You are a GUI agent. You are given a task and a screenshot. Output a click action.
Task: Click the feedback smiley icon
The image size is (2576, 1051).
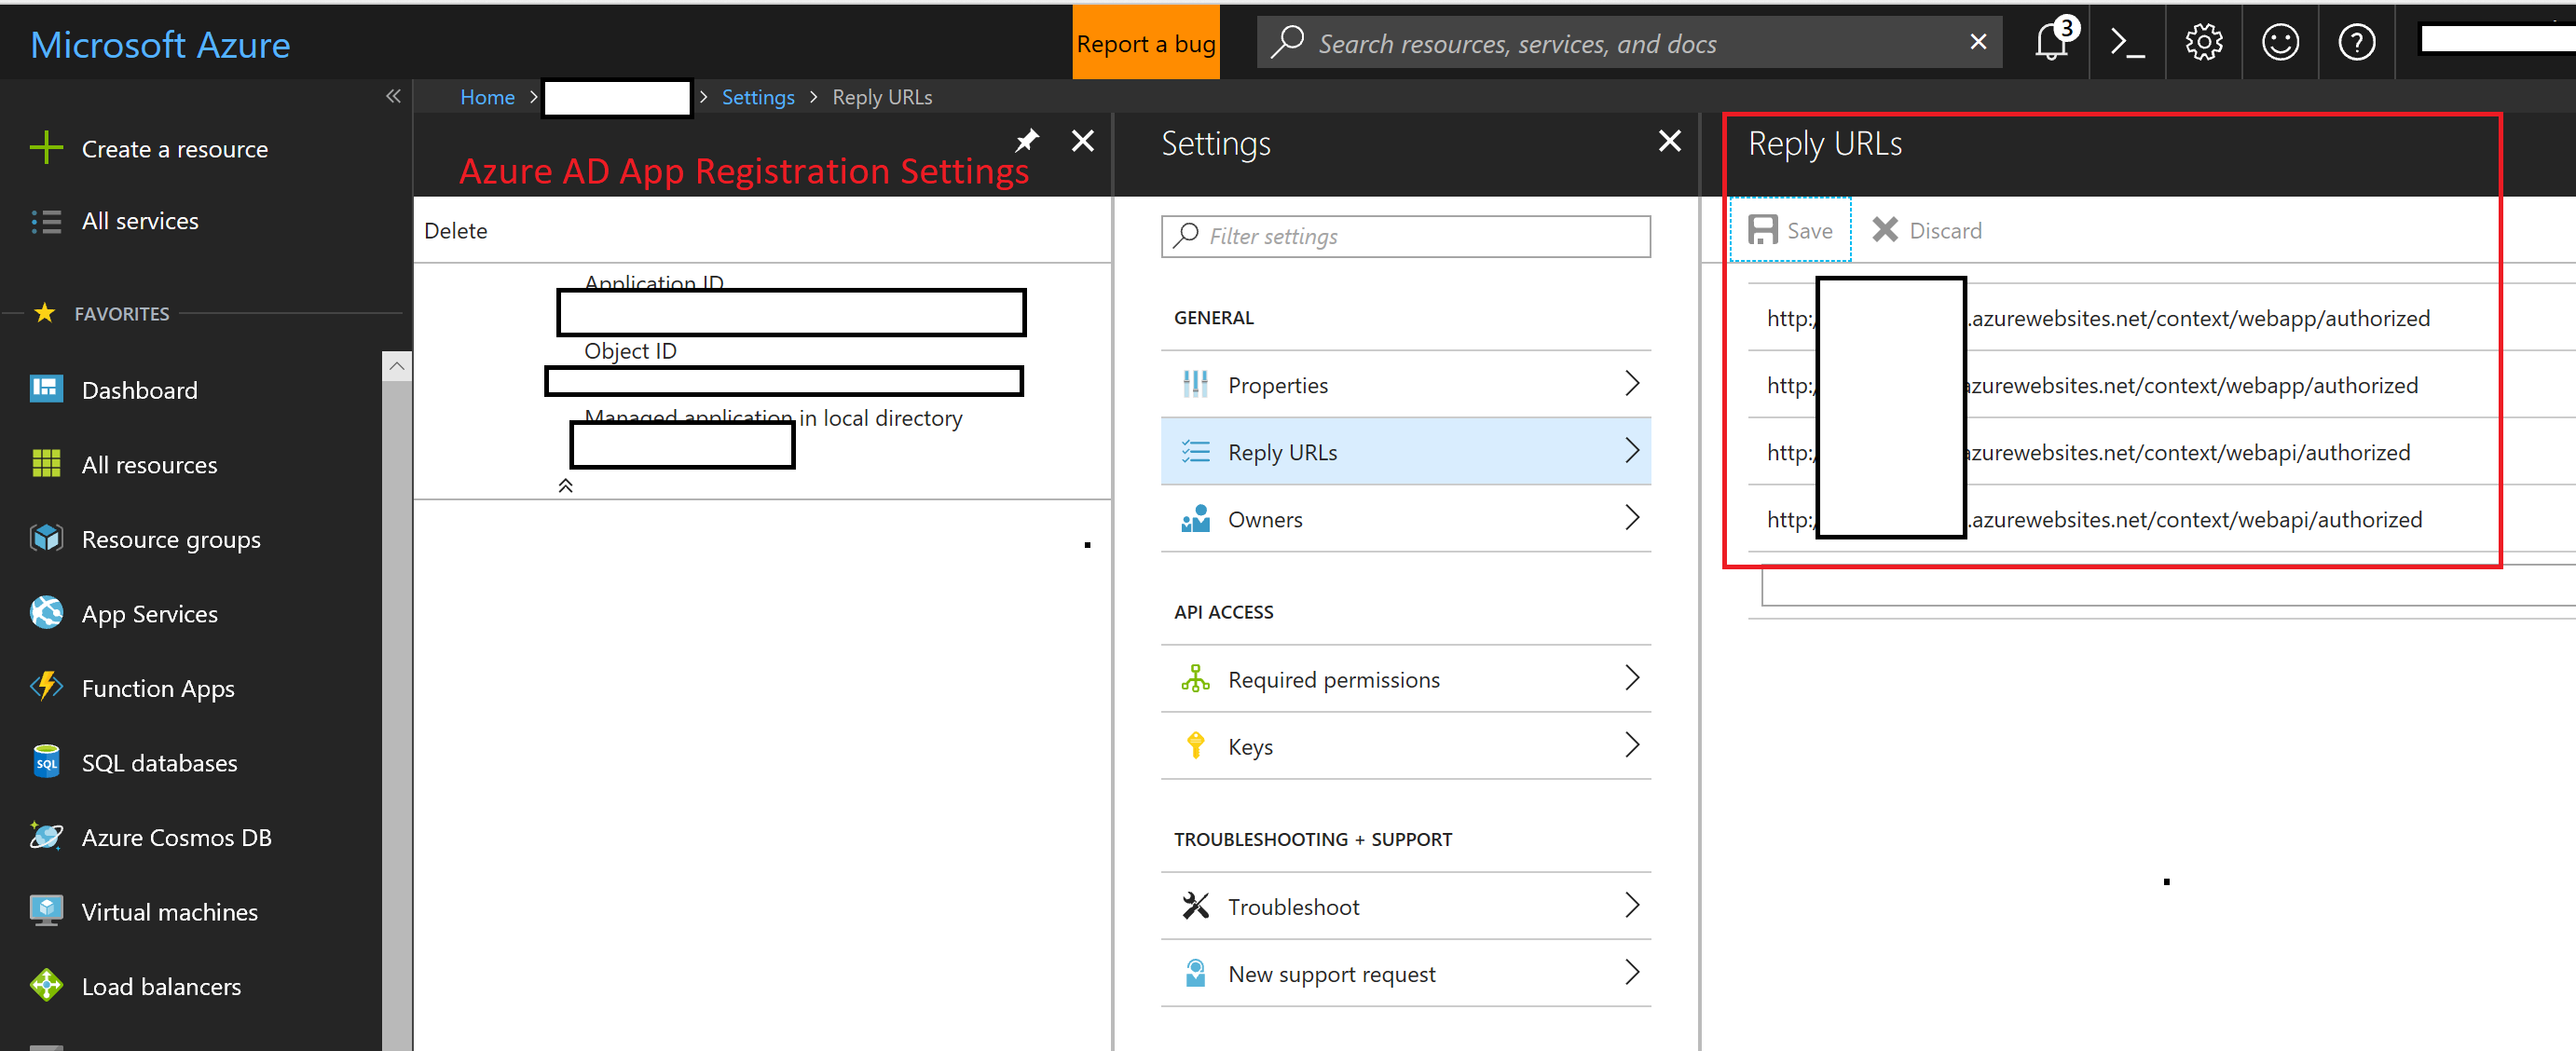coord(2280,42)
